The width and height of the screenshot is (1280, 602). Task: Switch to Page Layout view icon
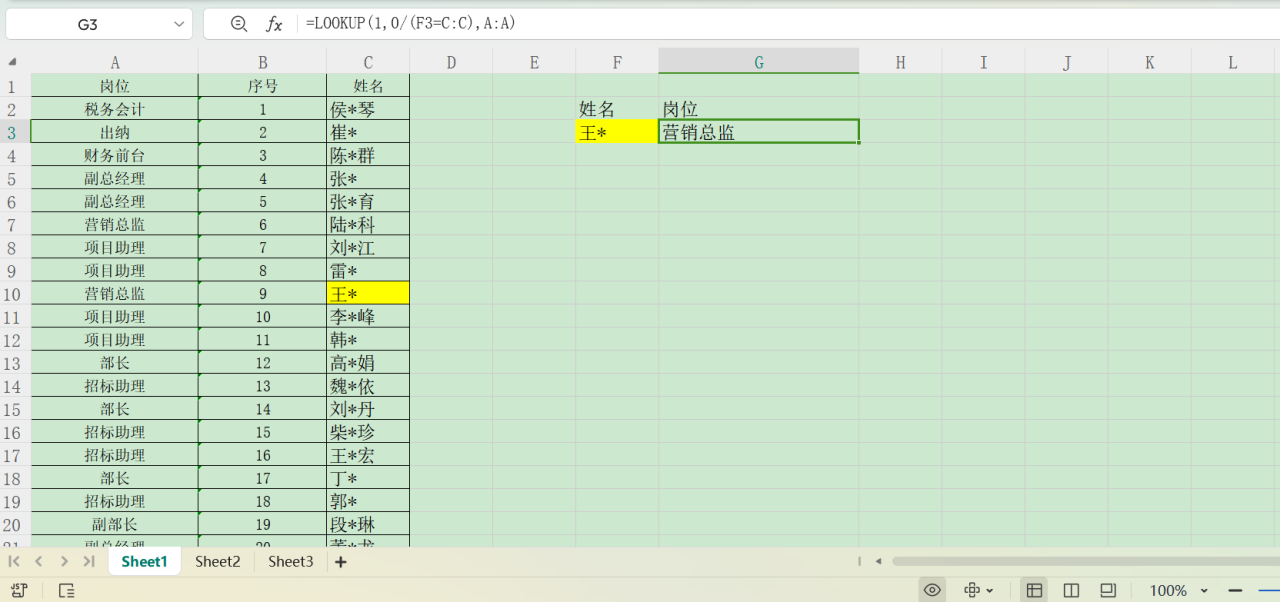coord(1108,590)
